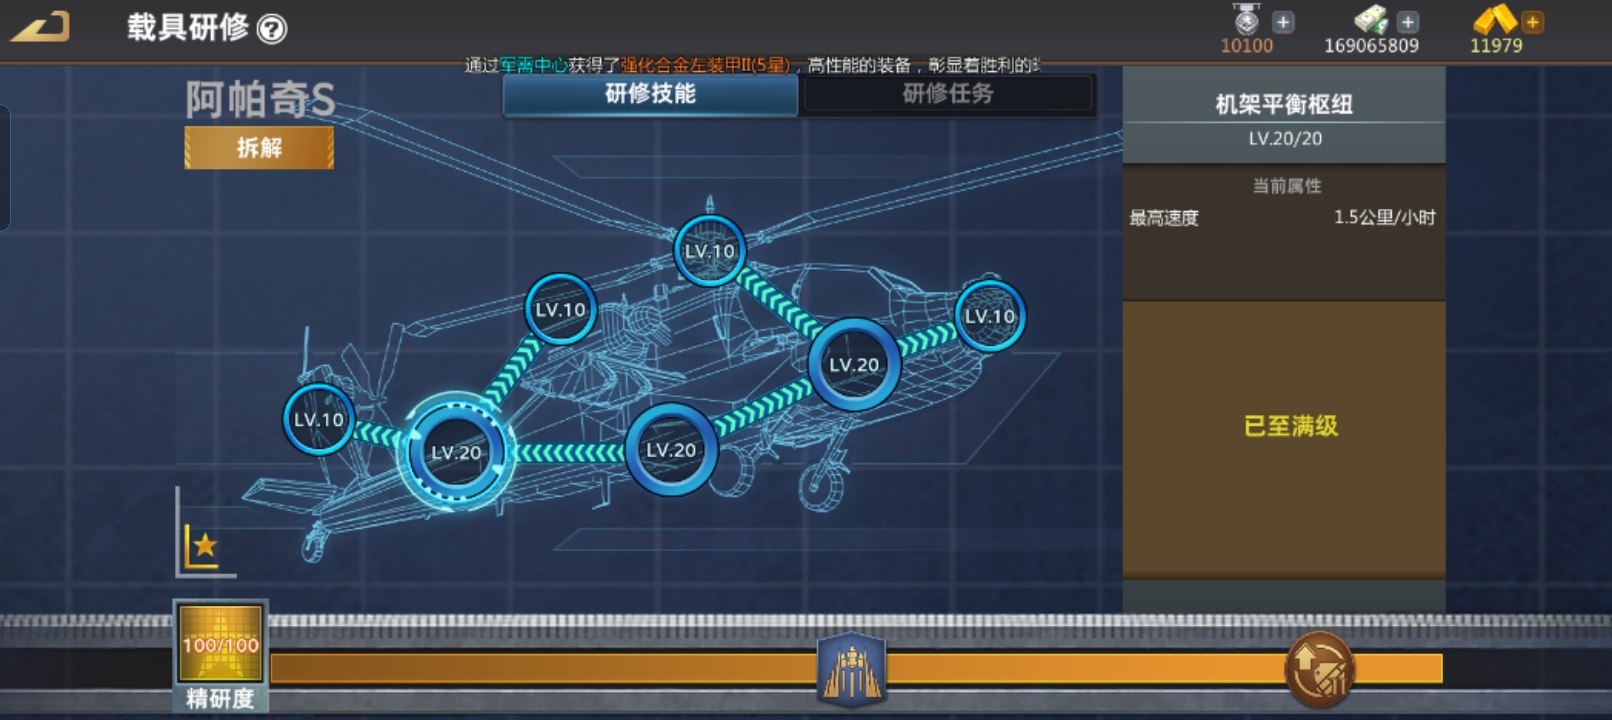Add more cash via the plus icon
This screenshot has height=720, width=1612.
coord(1408,22)
